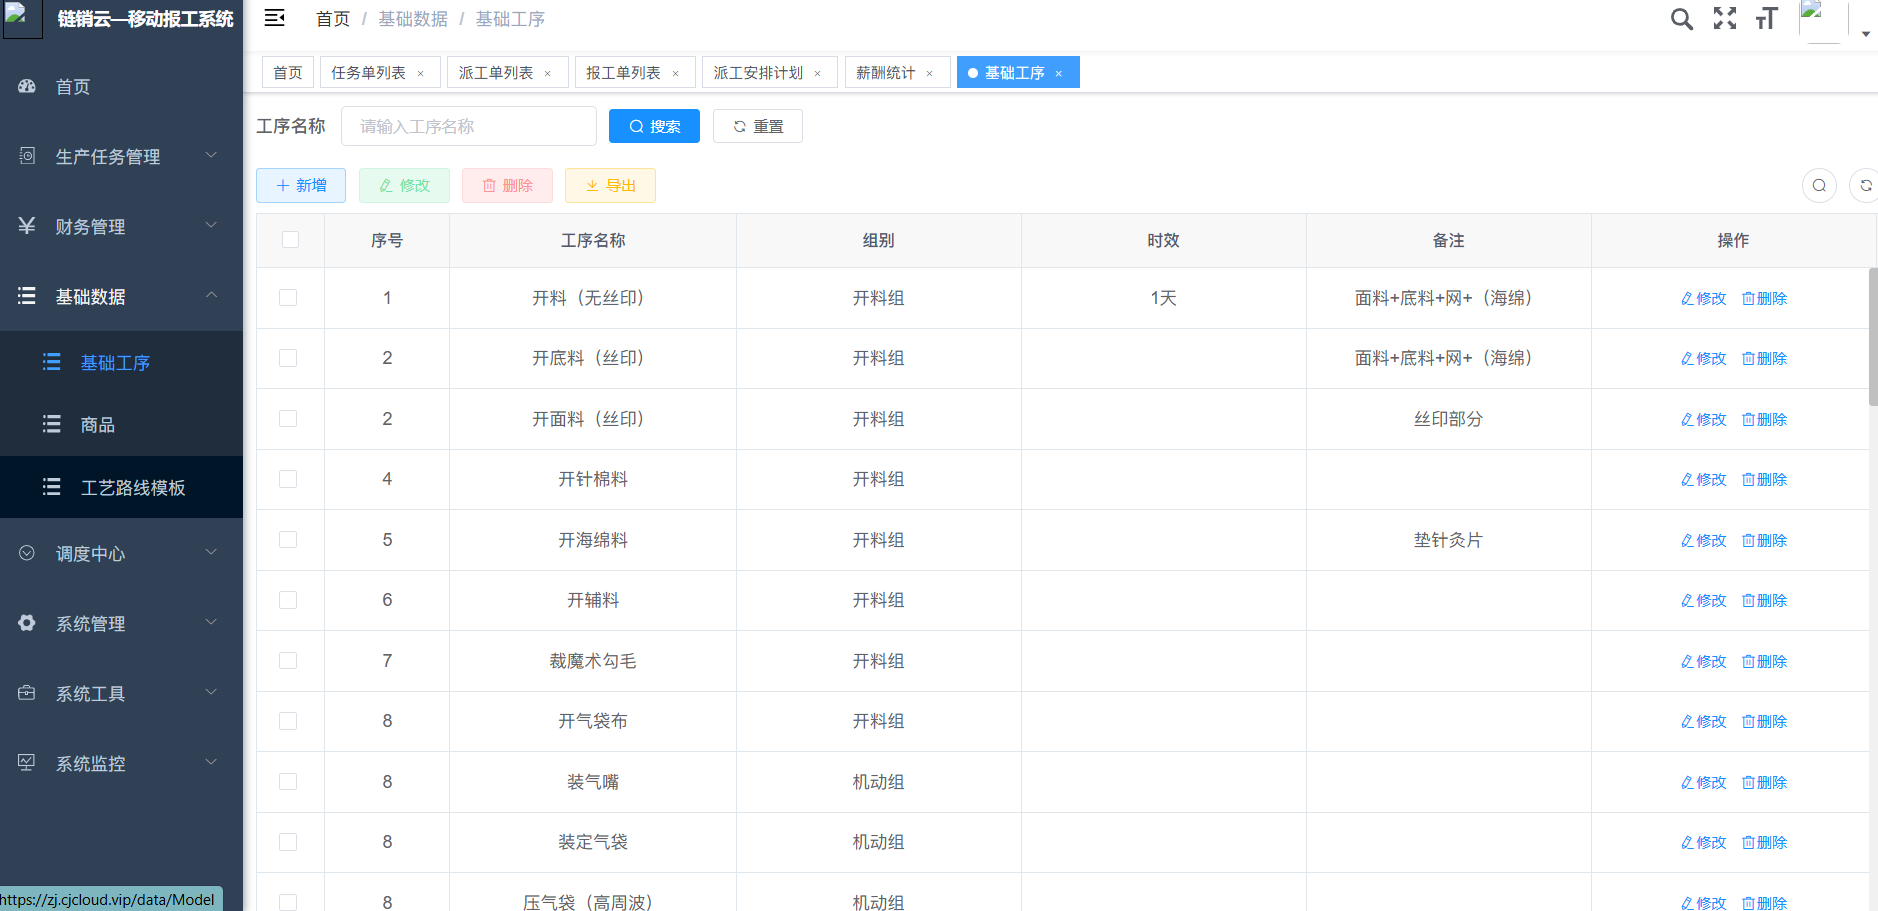Screen dimensions: 1878x911
Task: Select the checkbox for 开针棉料 row
Action: click(288, 479)
